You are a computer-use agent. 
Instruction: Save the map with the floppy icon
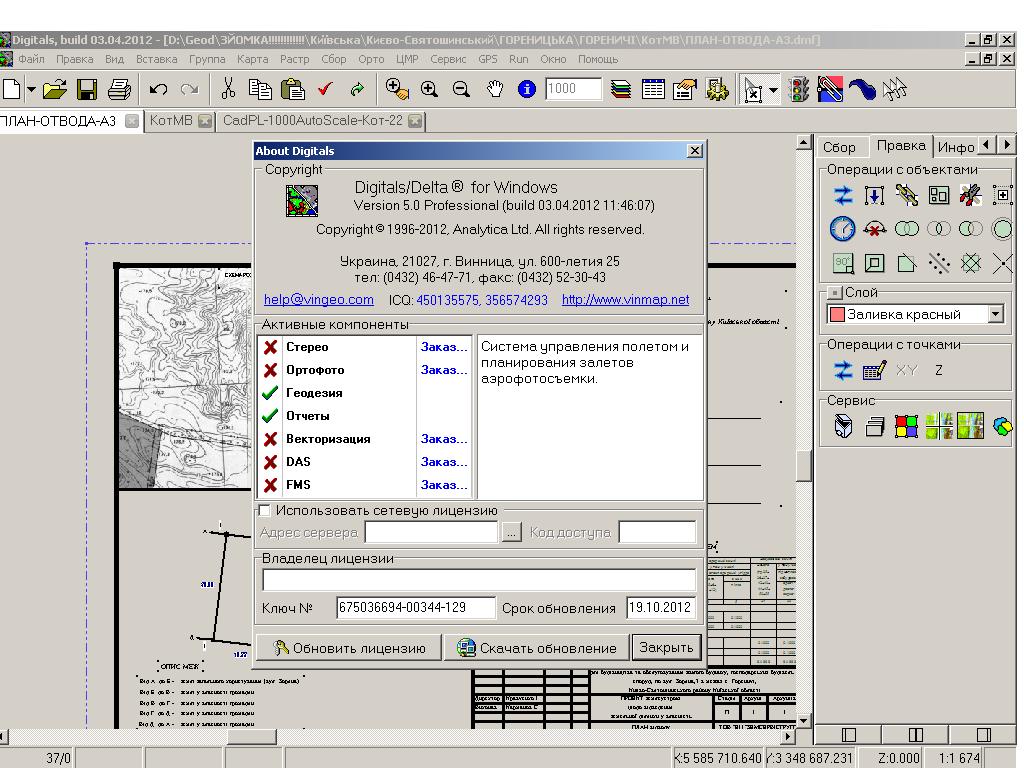click(87, 89)
